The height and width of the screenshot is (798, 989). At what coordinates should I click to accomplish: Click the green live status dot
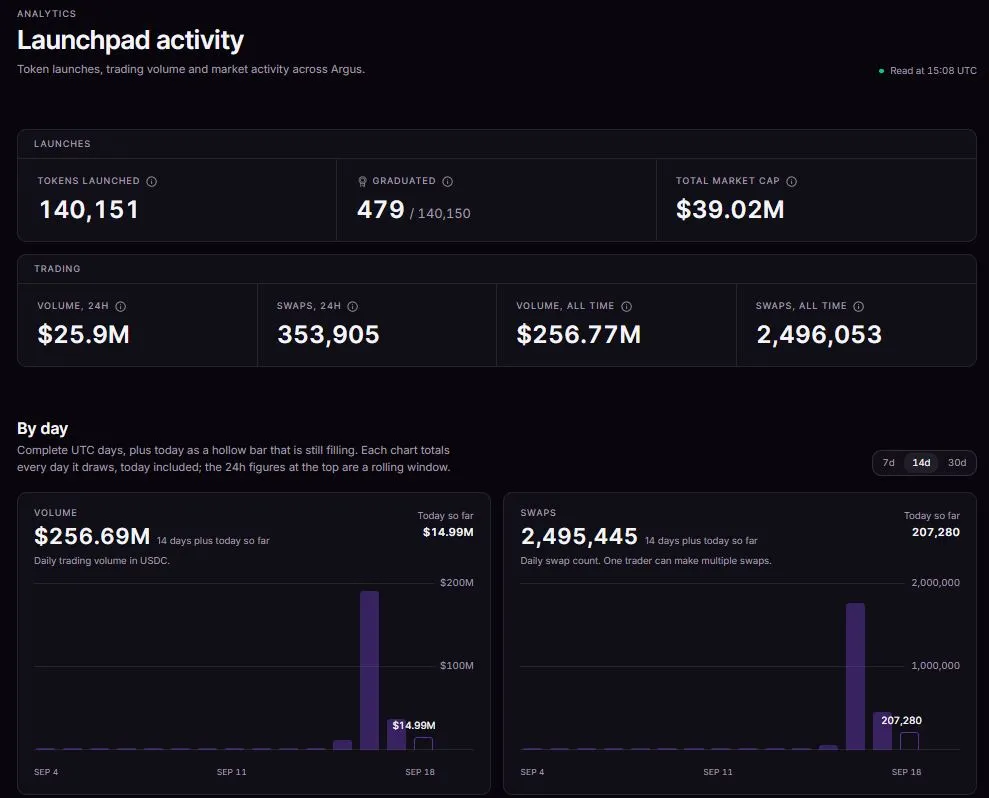(881, 71)
